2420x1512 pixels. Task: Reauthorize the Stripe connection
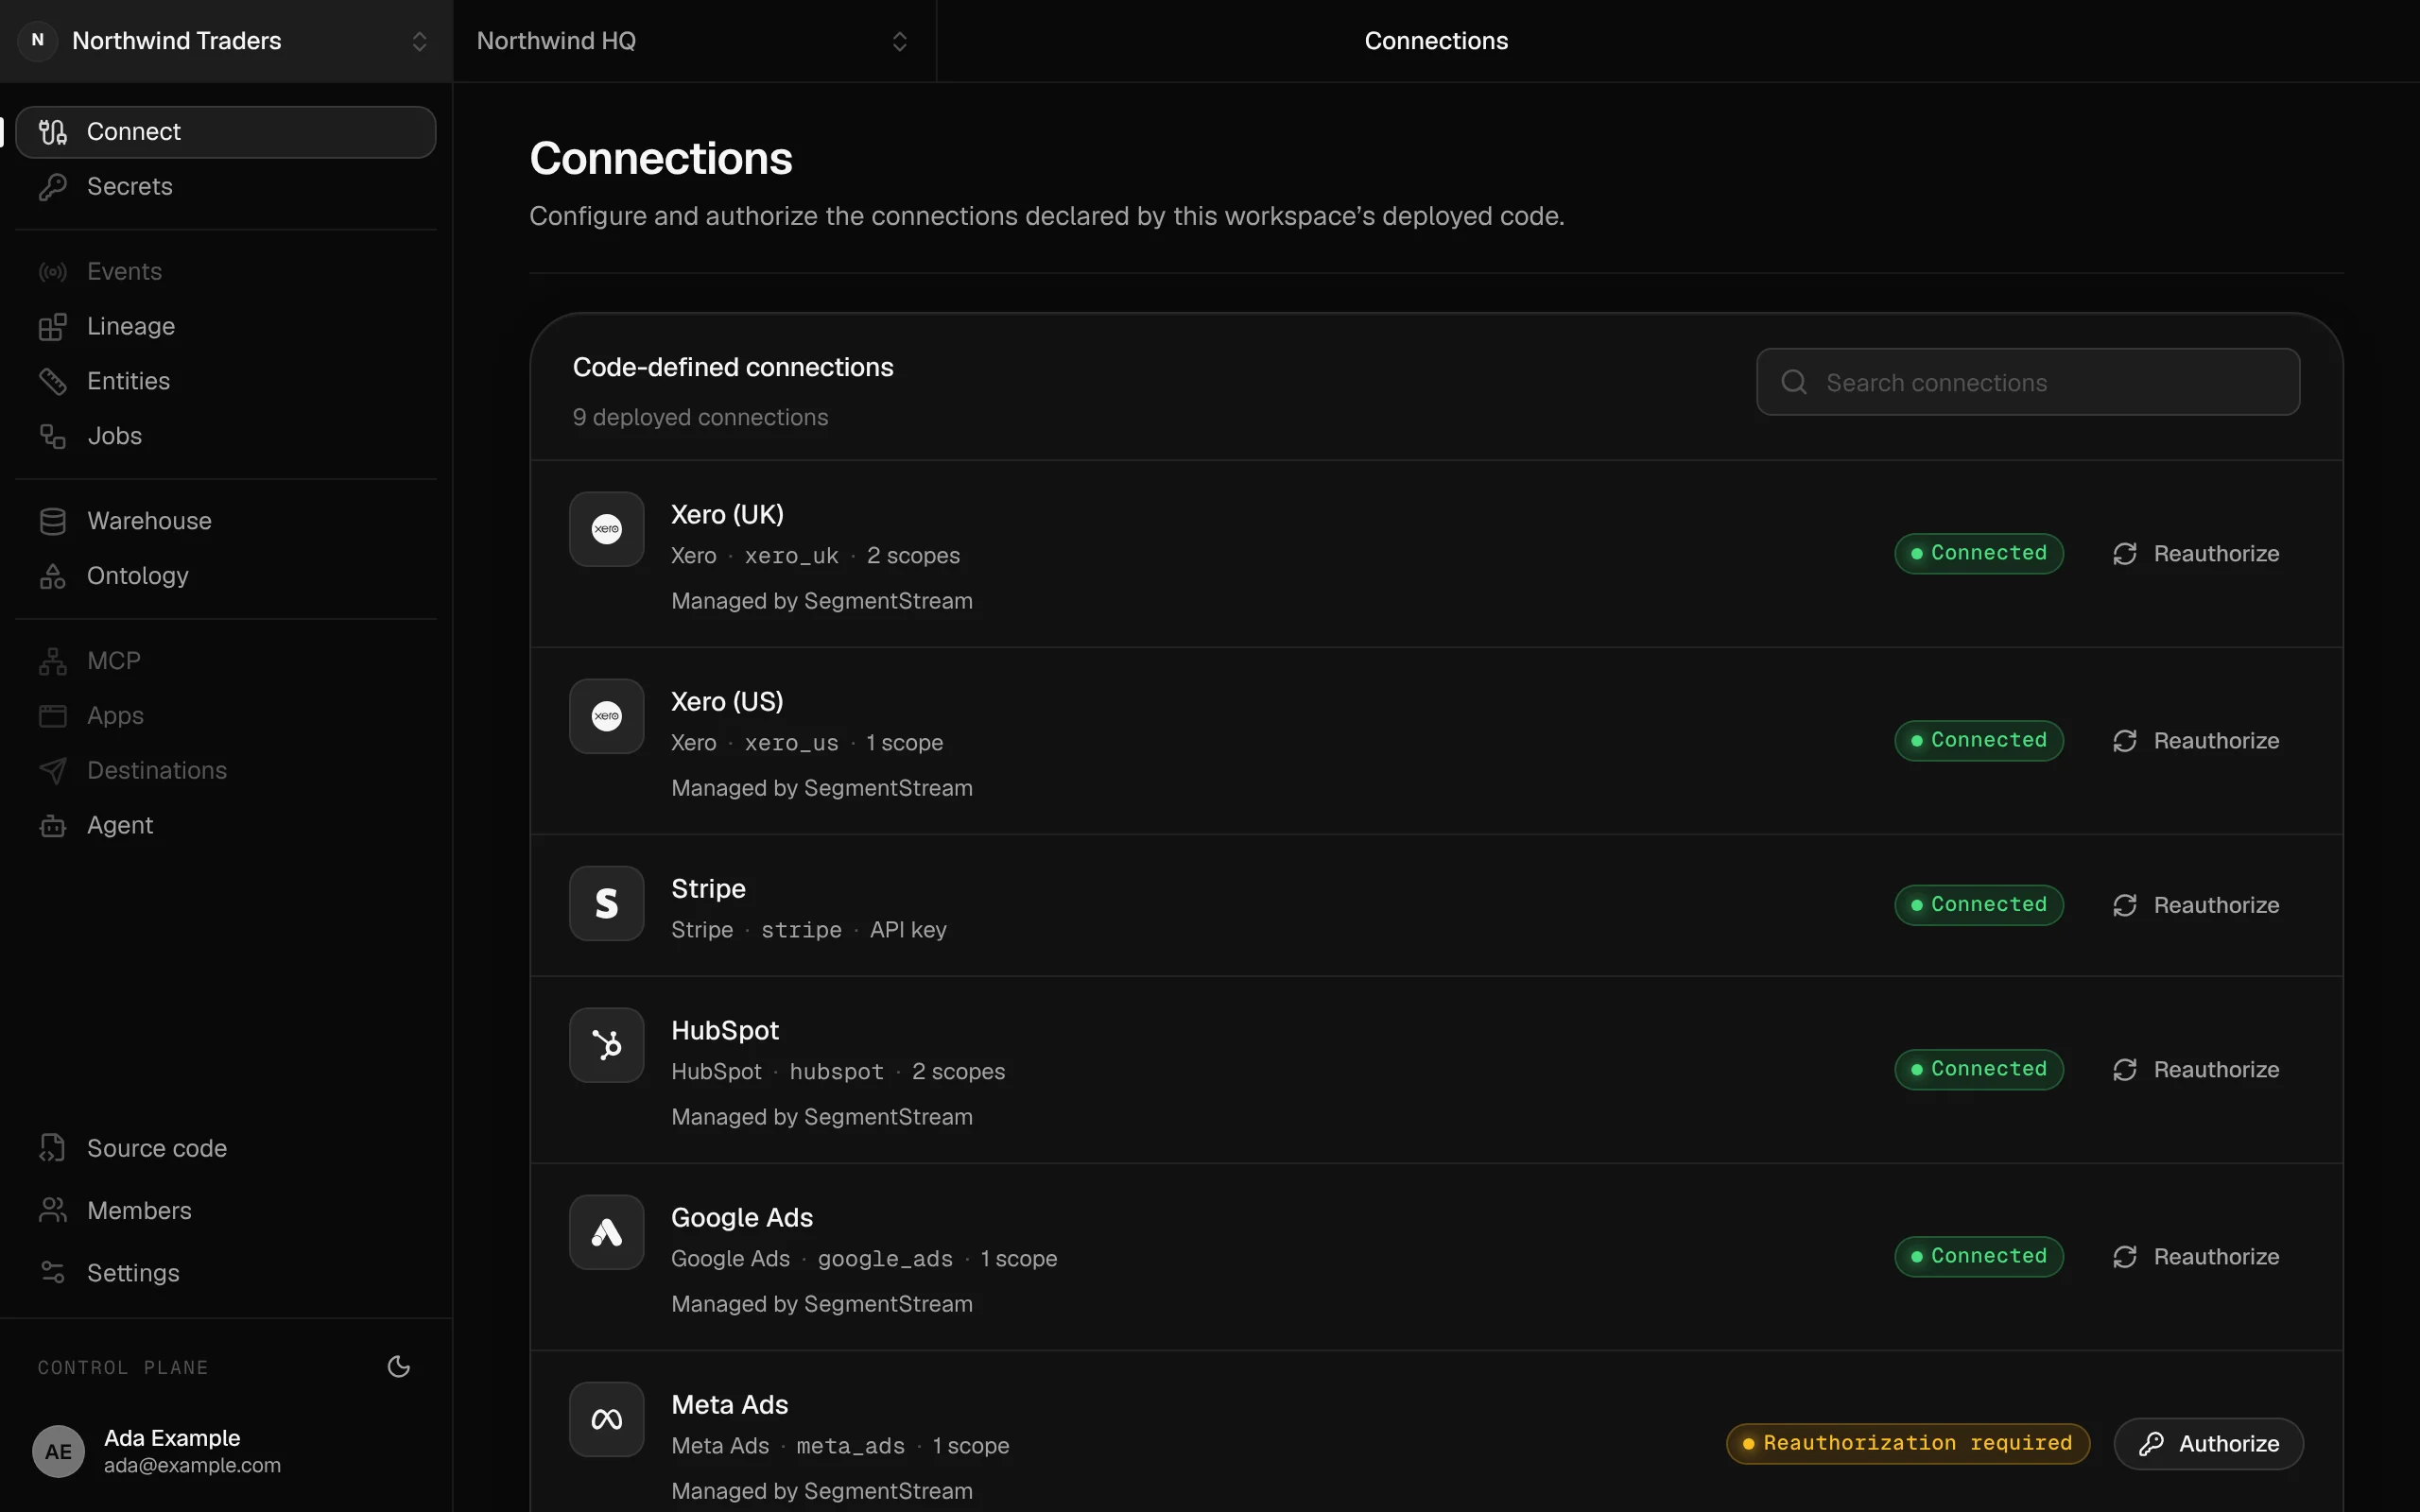2196,905
